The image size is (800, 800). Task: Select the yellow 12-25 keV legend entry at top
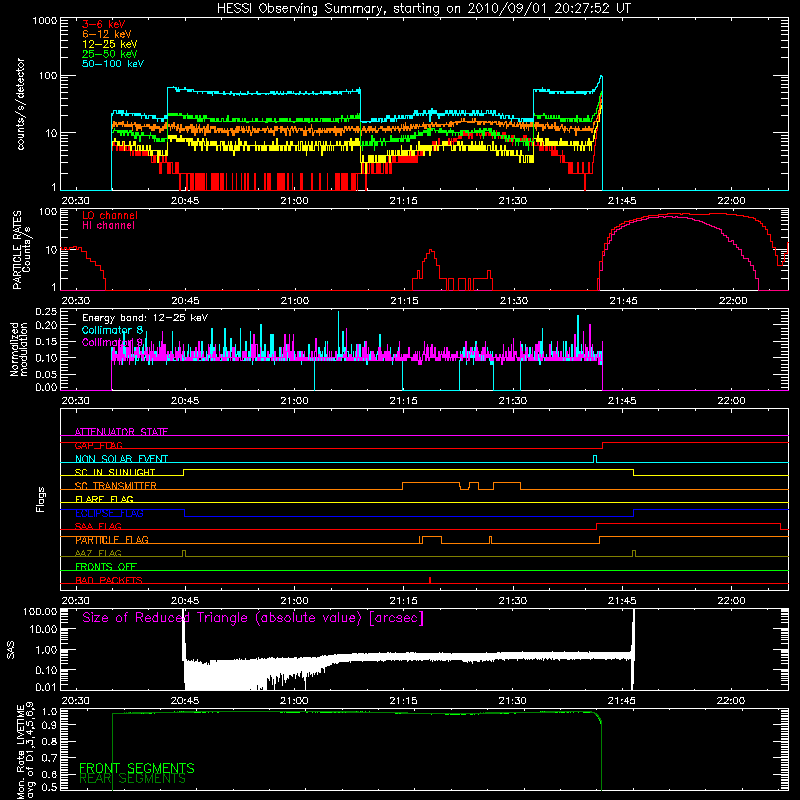click(110, 44)
